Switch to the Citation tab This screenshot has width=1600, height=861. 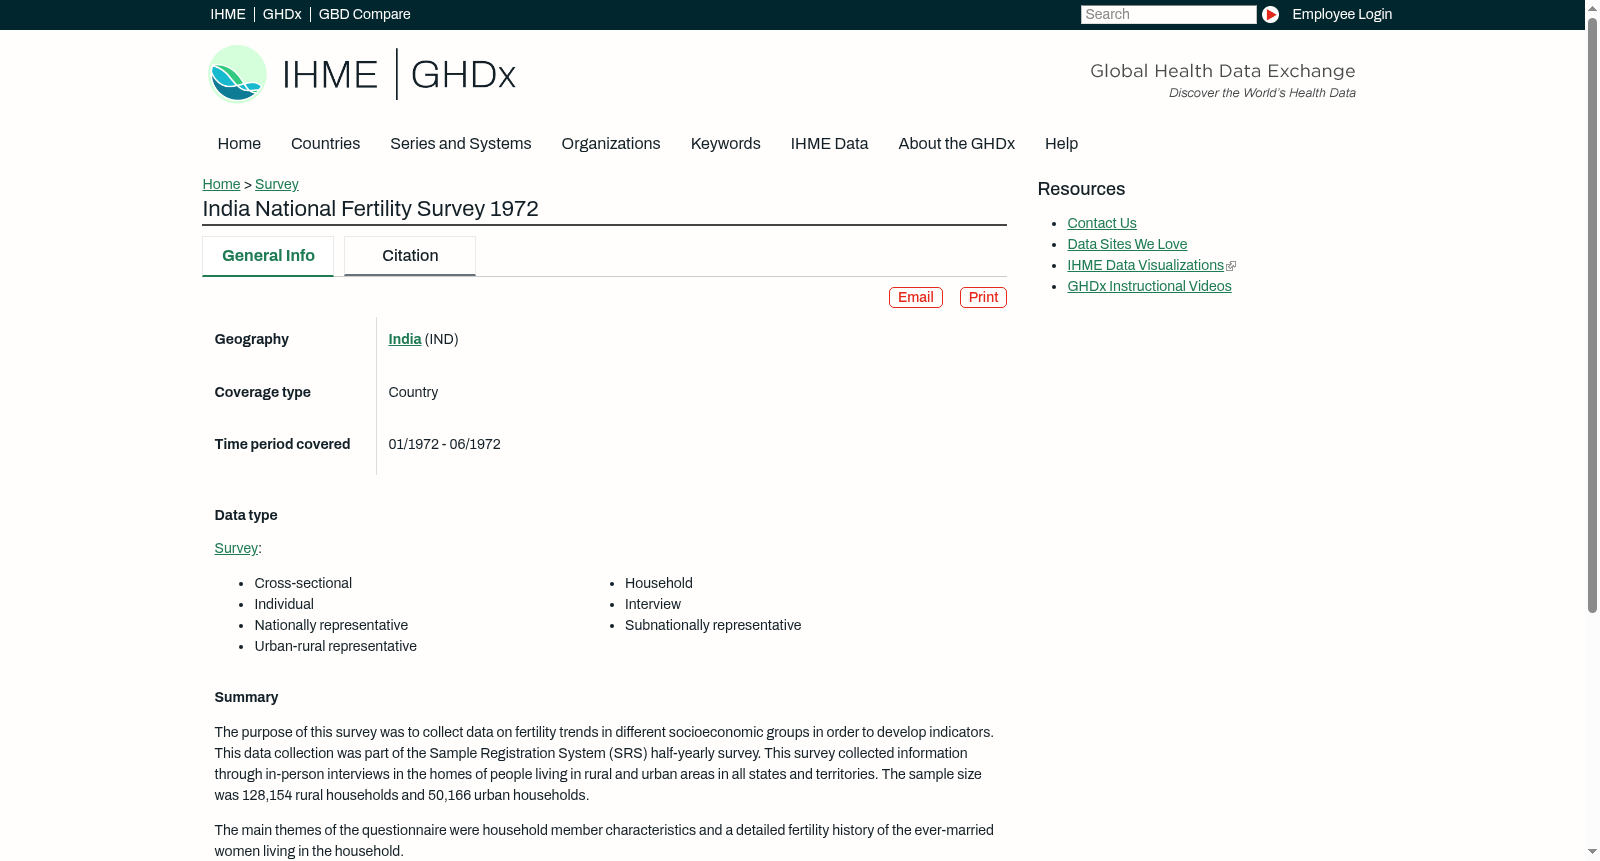tap(410, 256)
